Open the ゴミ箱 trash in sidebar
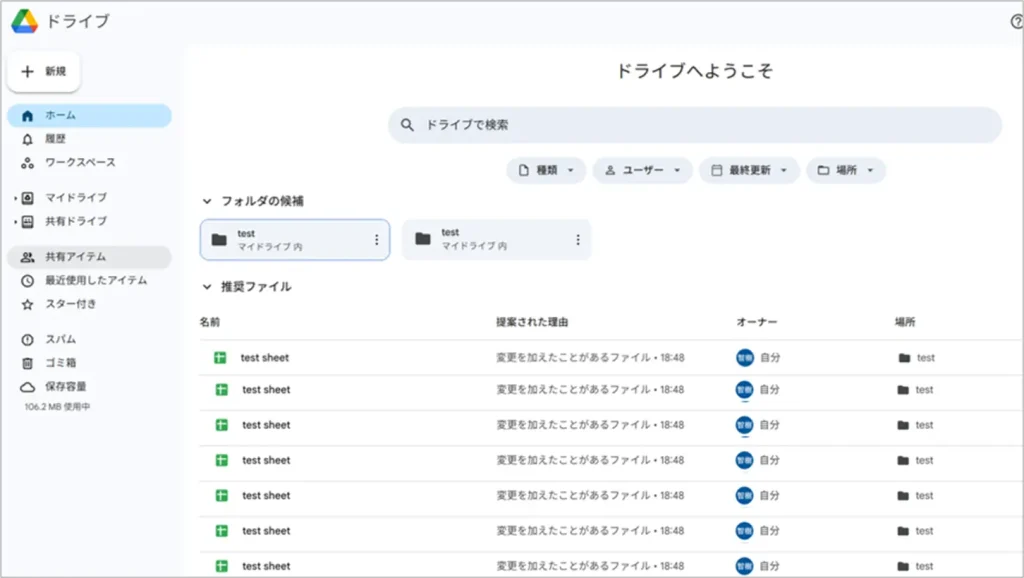 (x=60, y=363)
